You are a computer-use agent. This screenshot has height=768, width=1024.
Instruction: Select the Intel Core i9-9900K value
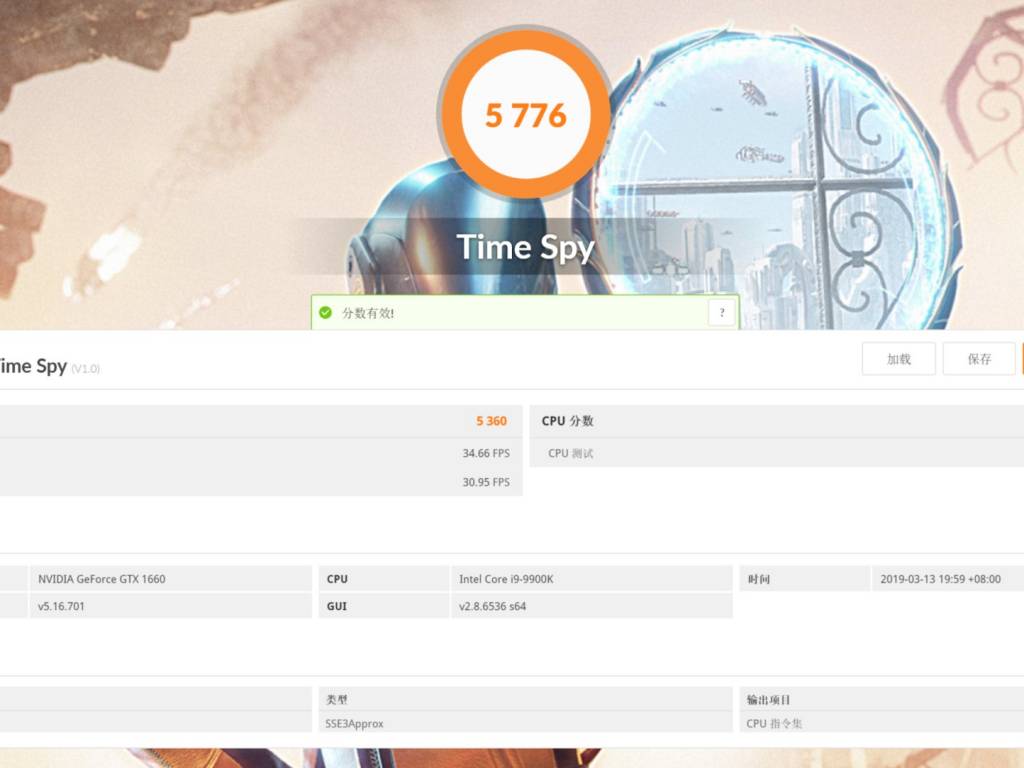tap(506, 579)
